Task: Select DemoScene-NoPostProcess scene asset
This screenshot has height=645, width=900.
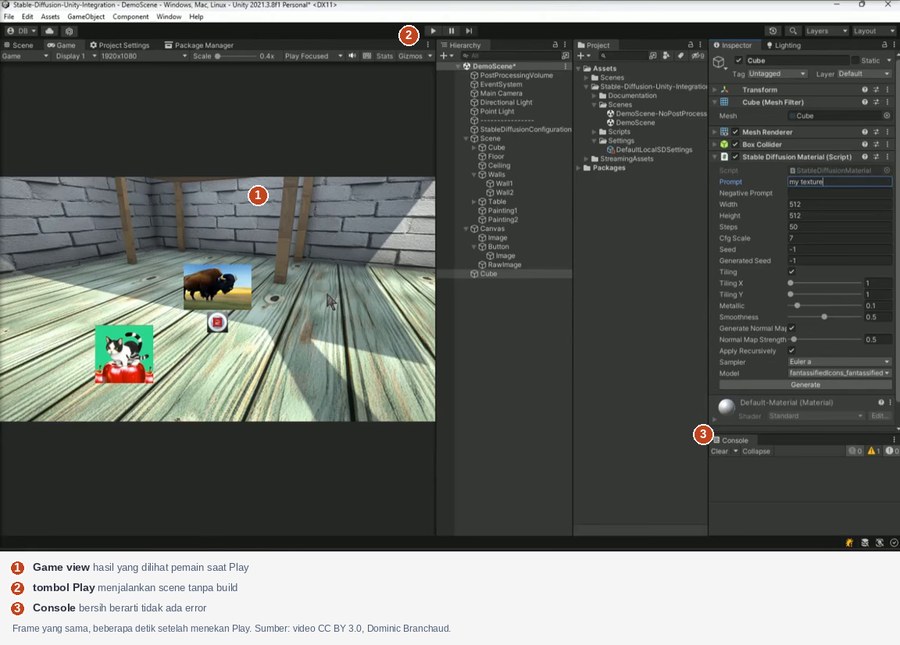Action: tap(657, 114)
